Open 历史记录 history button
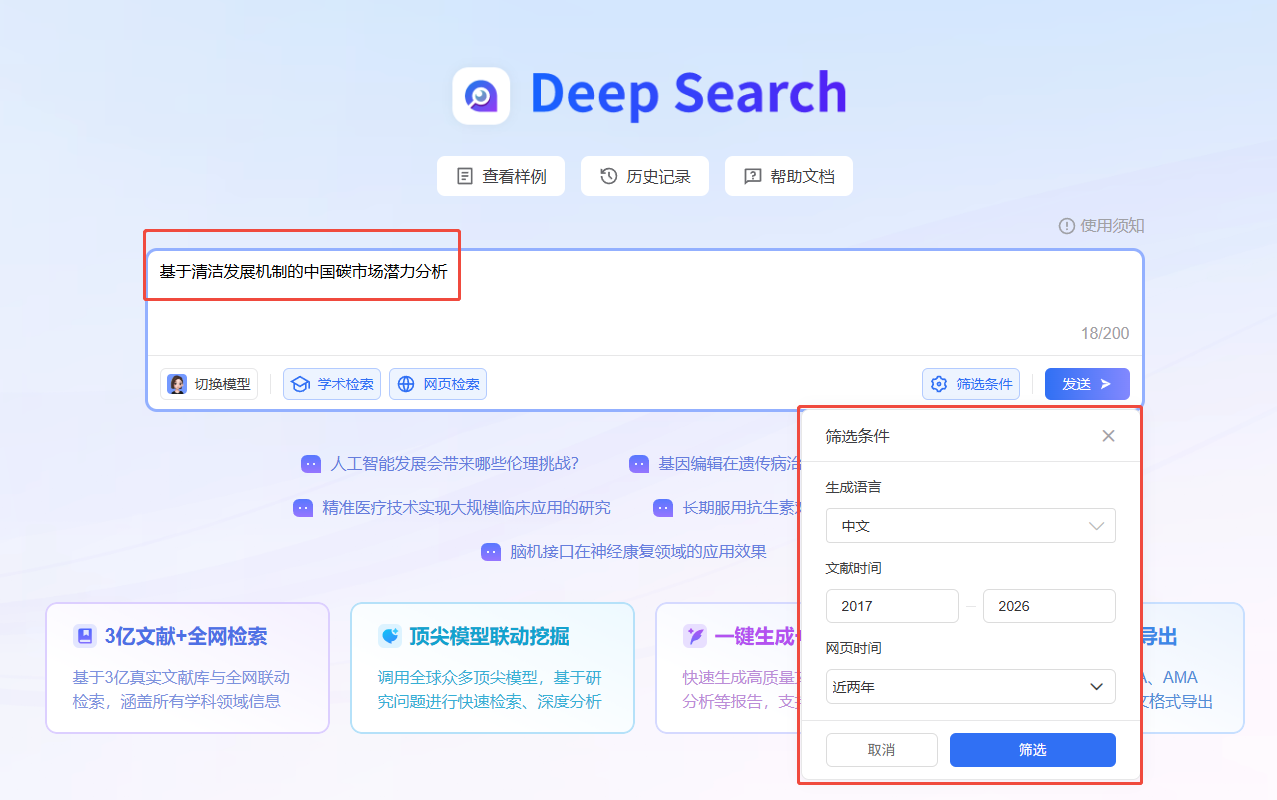The height and width of the screenshot is (800, 1277). pyautogui.click(x=645, y=176)
